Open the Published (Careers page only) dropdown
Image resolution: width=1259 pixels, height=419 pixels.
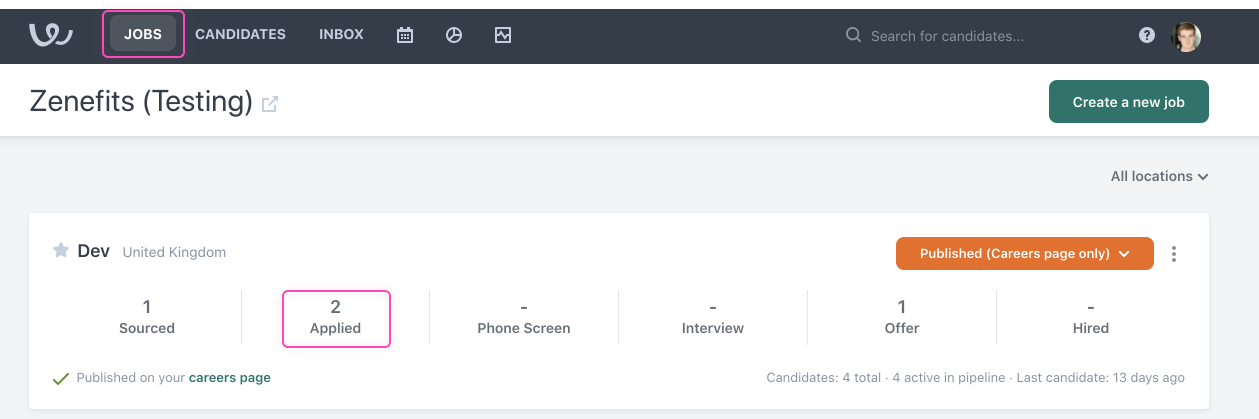tap(1024, 253)
